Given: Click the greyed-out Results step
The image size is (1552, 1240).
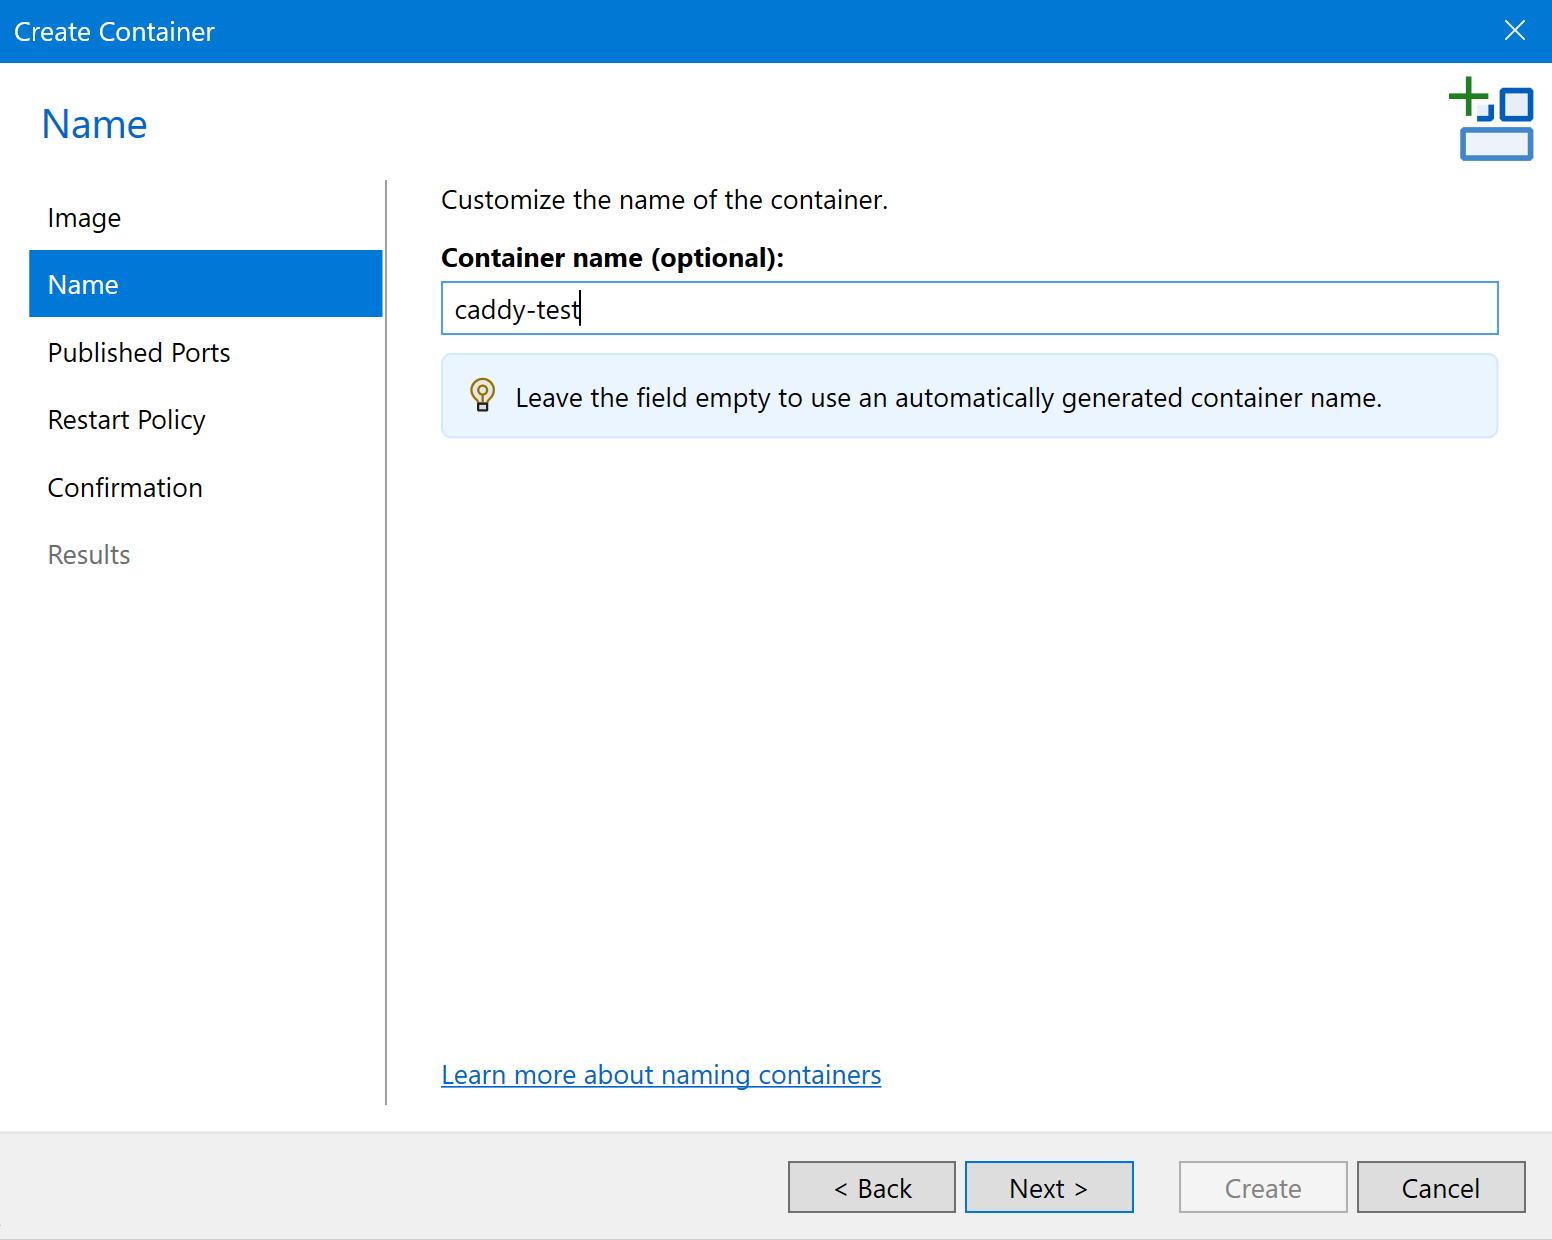Looking at the screenshot, I should click(x=89, y=555).
